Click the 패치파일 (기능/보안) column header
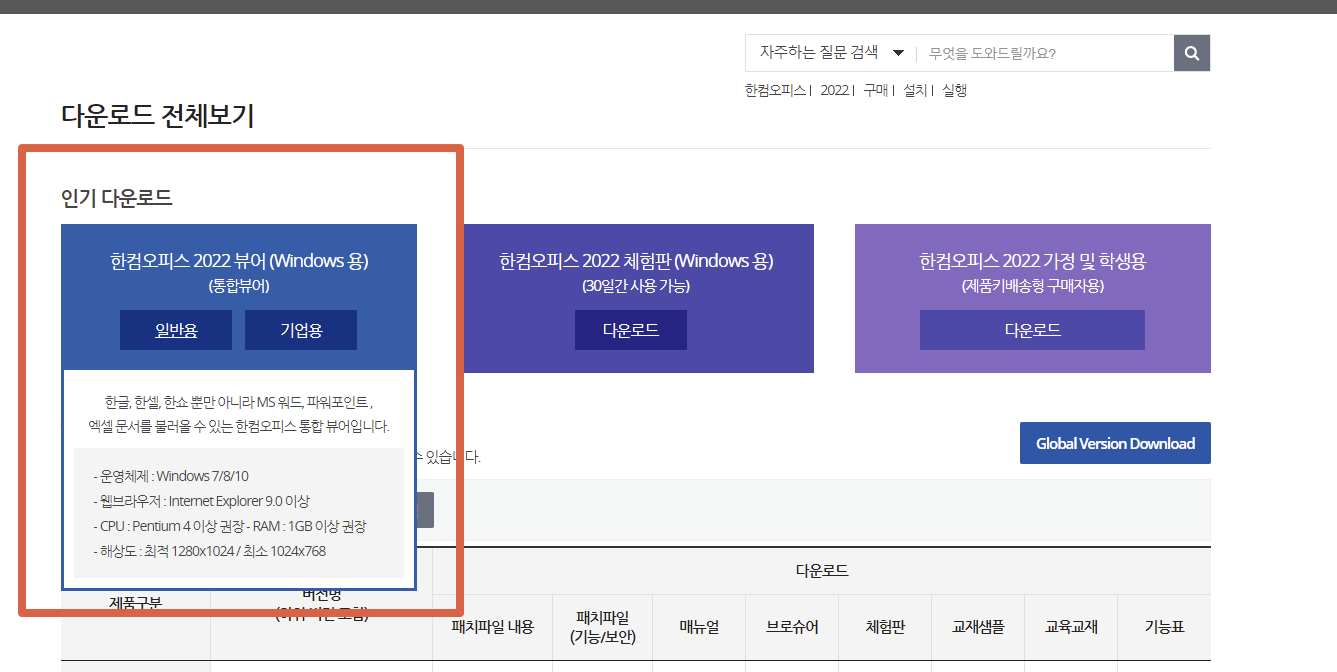This screenshot has width=1337, height=672. coord(603,627)
